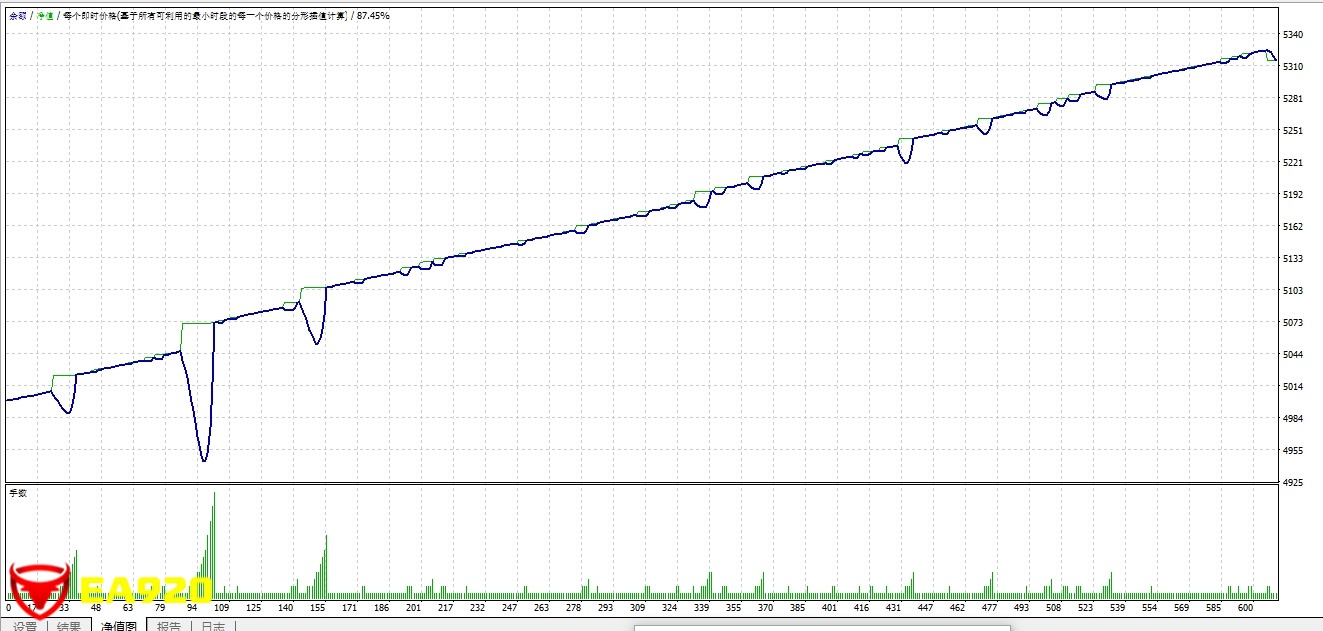
Task: Click the green 净值 legend label
Action: tap(45, 16)
